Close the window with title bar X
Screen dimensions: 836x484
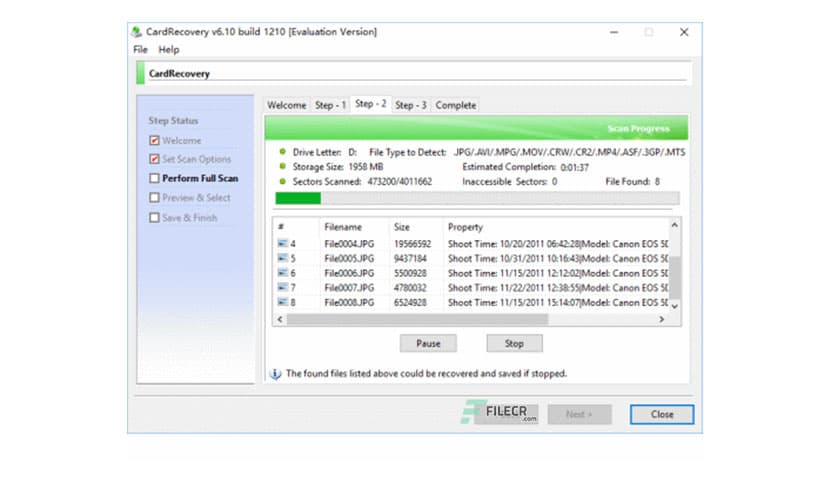coord(684,32)
